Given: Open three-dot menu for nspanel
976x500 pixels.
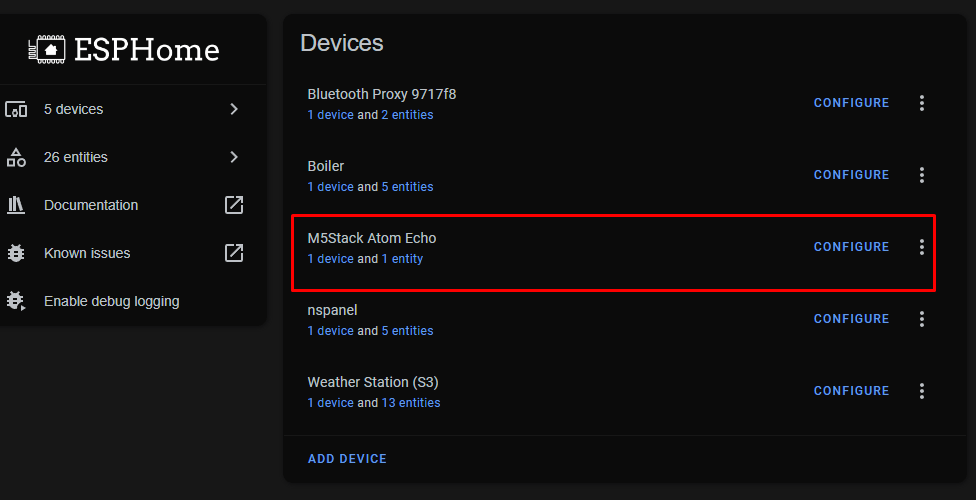Looking at the screenshot, I should click(x=922, y=319).
